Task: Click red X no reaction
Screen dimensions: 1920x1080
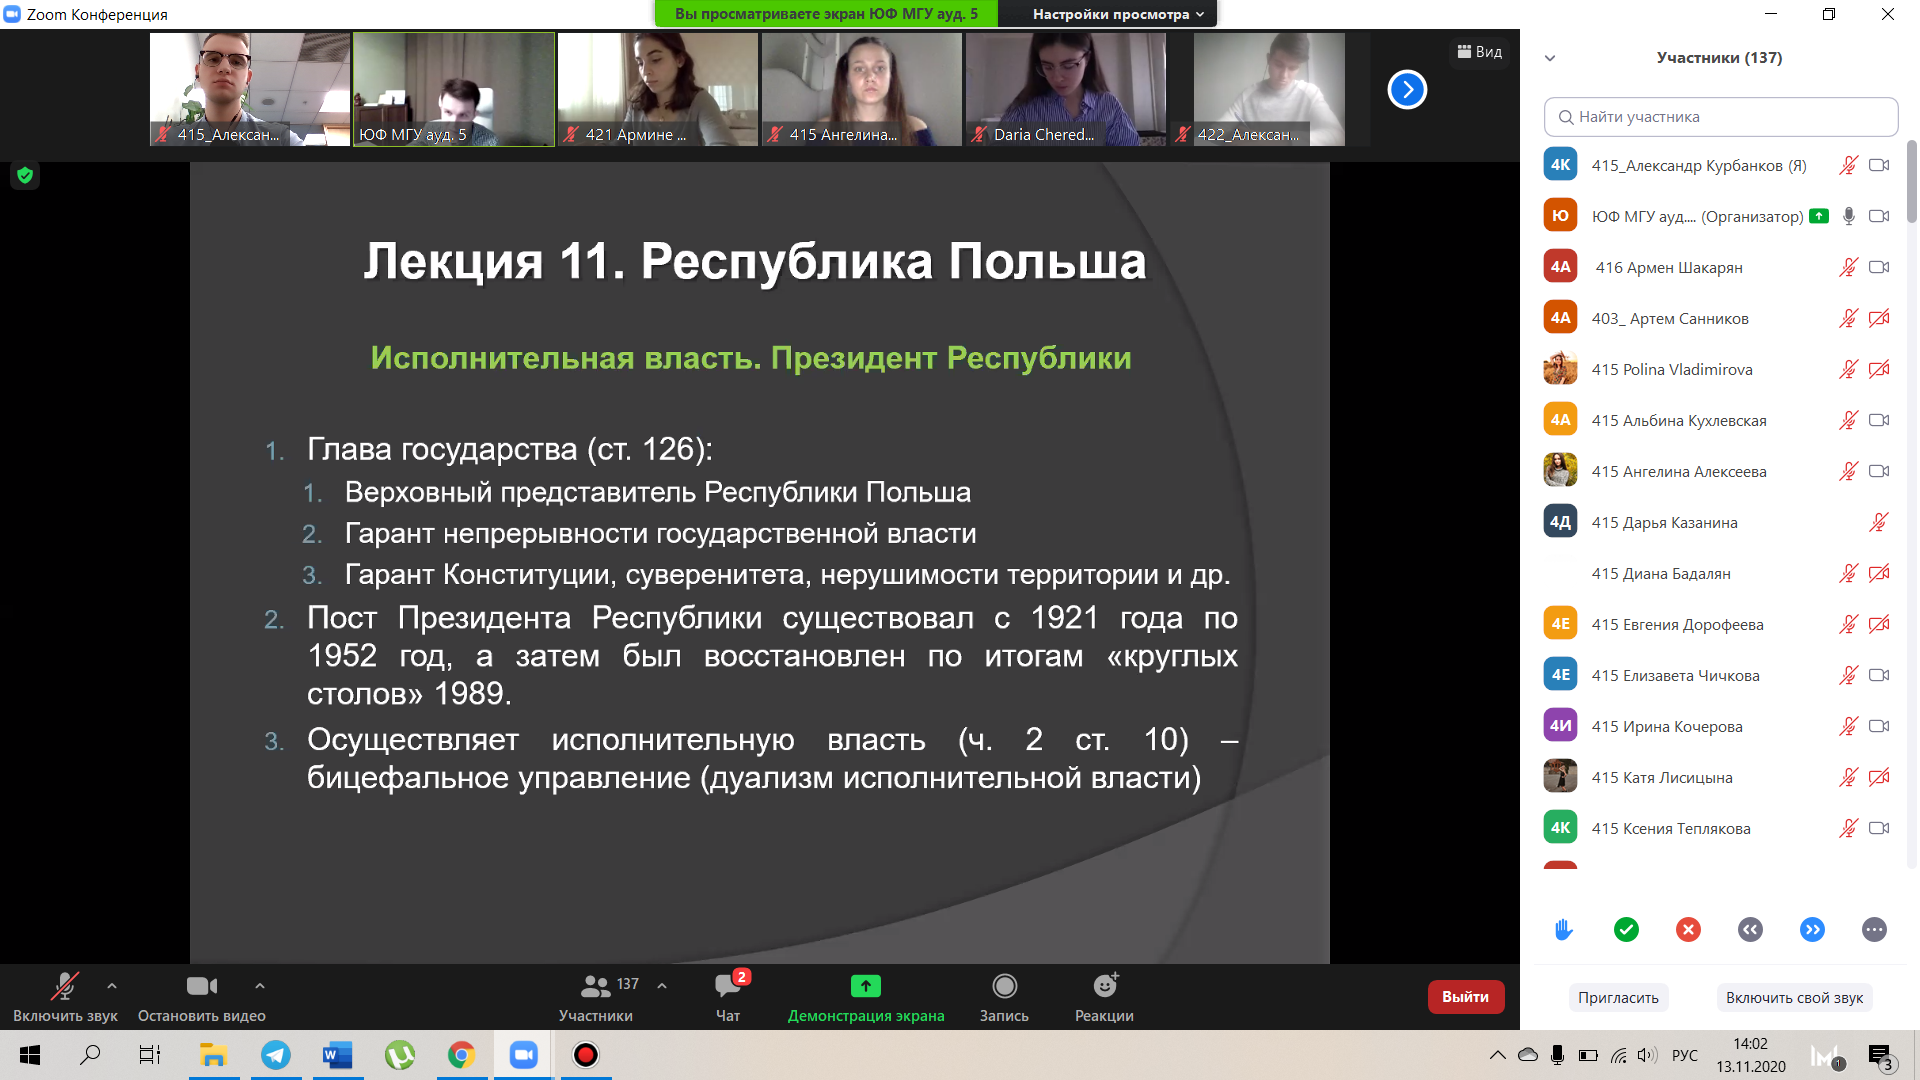Action: click(1688, 930)
